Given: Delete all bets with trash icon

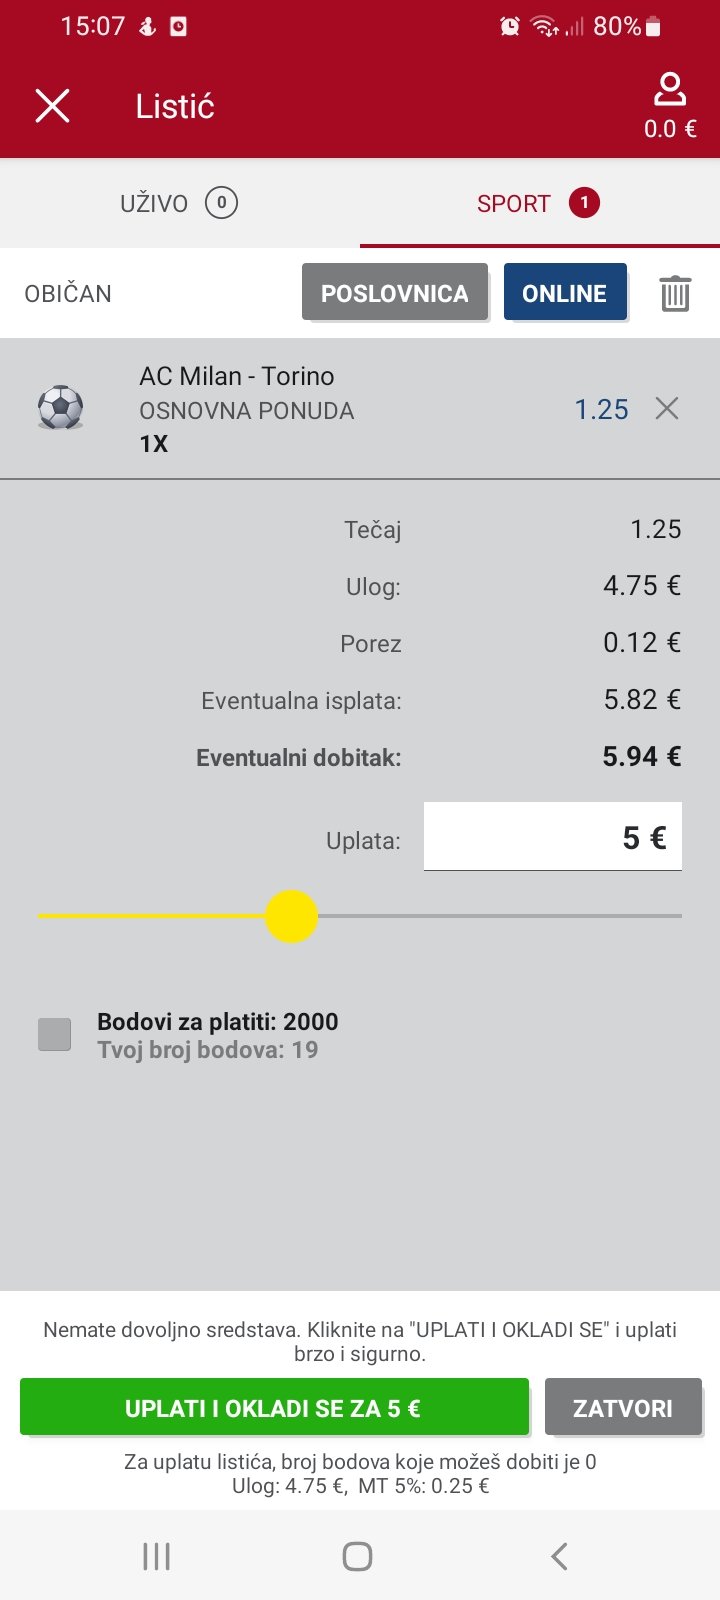Looking at the screenshot, I should (675, 294).
